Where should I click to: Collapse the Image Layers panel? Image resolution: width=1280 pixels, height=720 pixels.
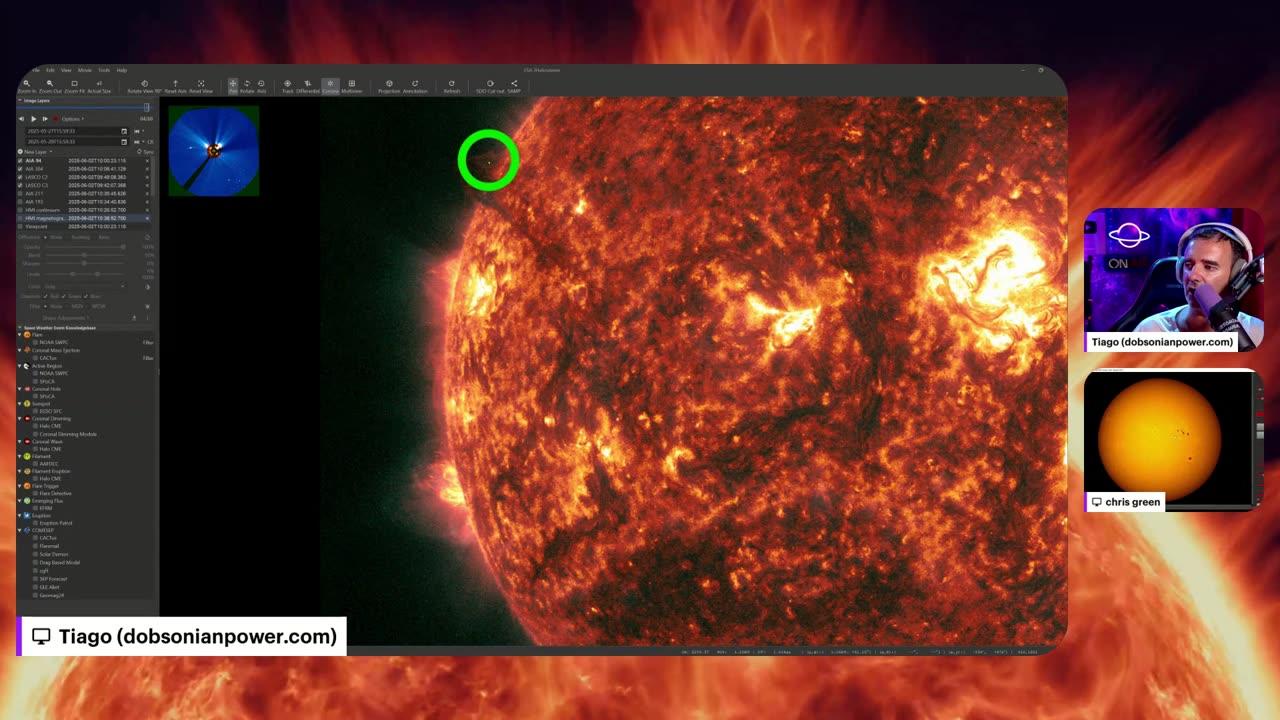tap(20, 101)
